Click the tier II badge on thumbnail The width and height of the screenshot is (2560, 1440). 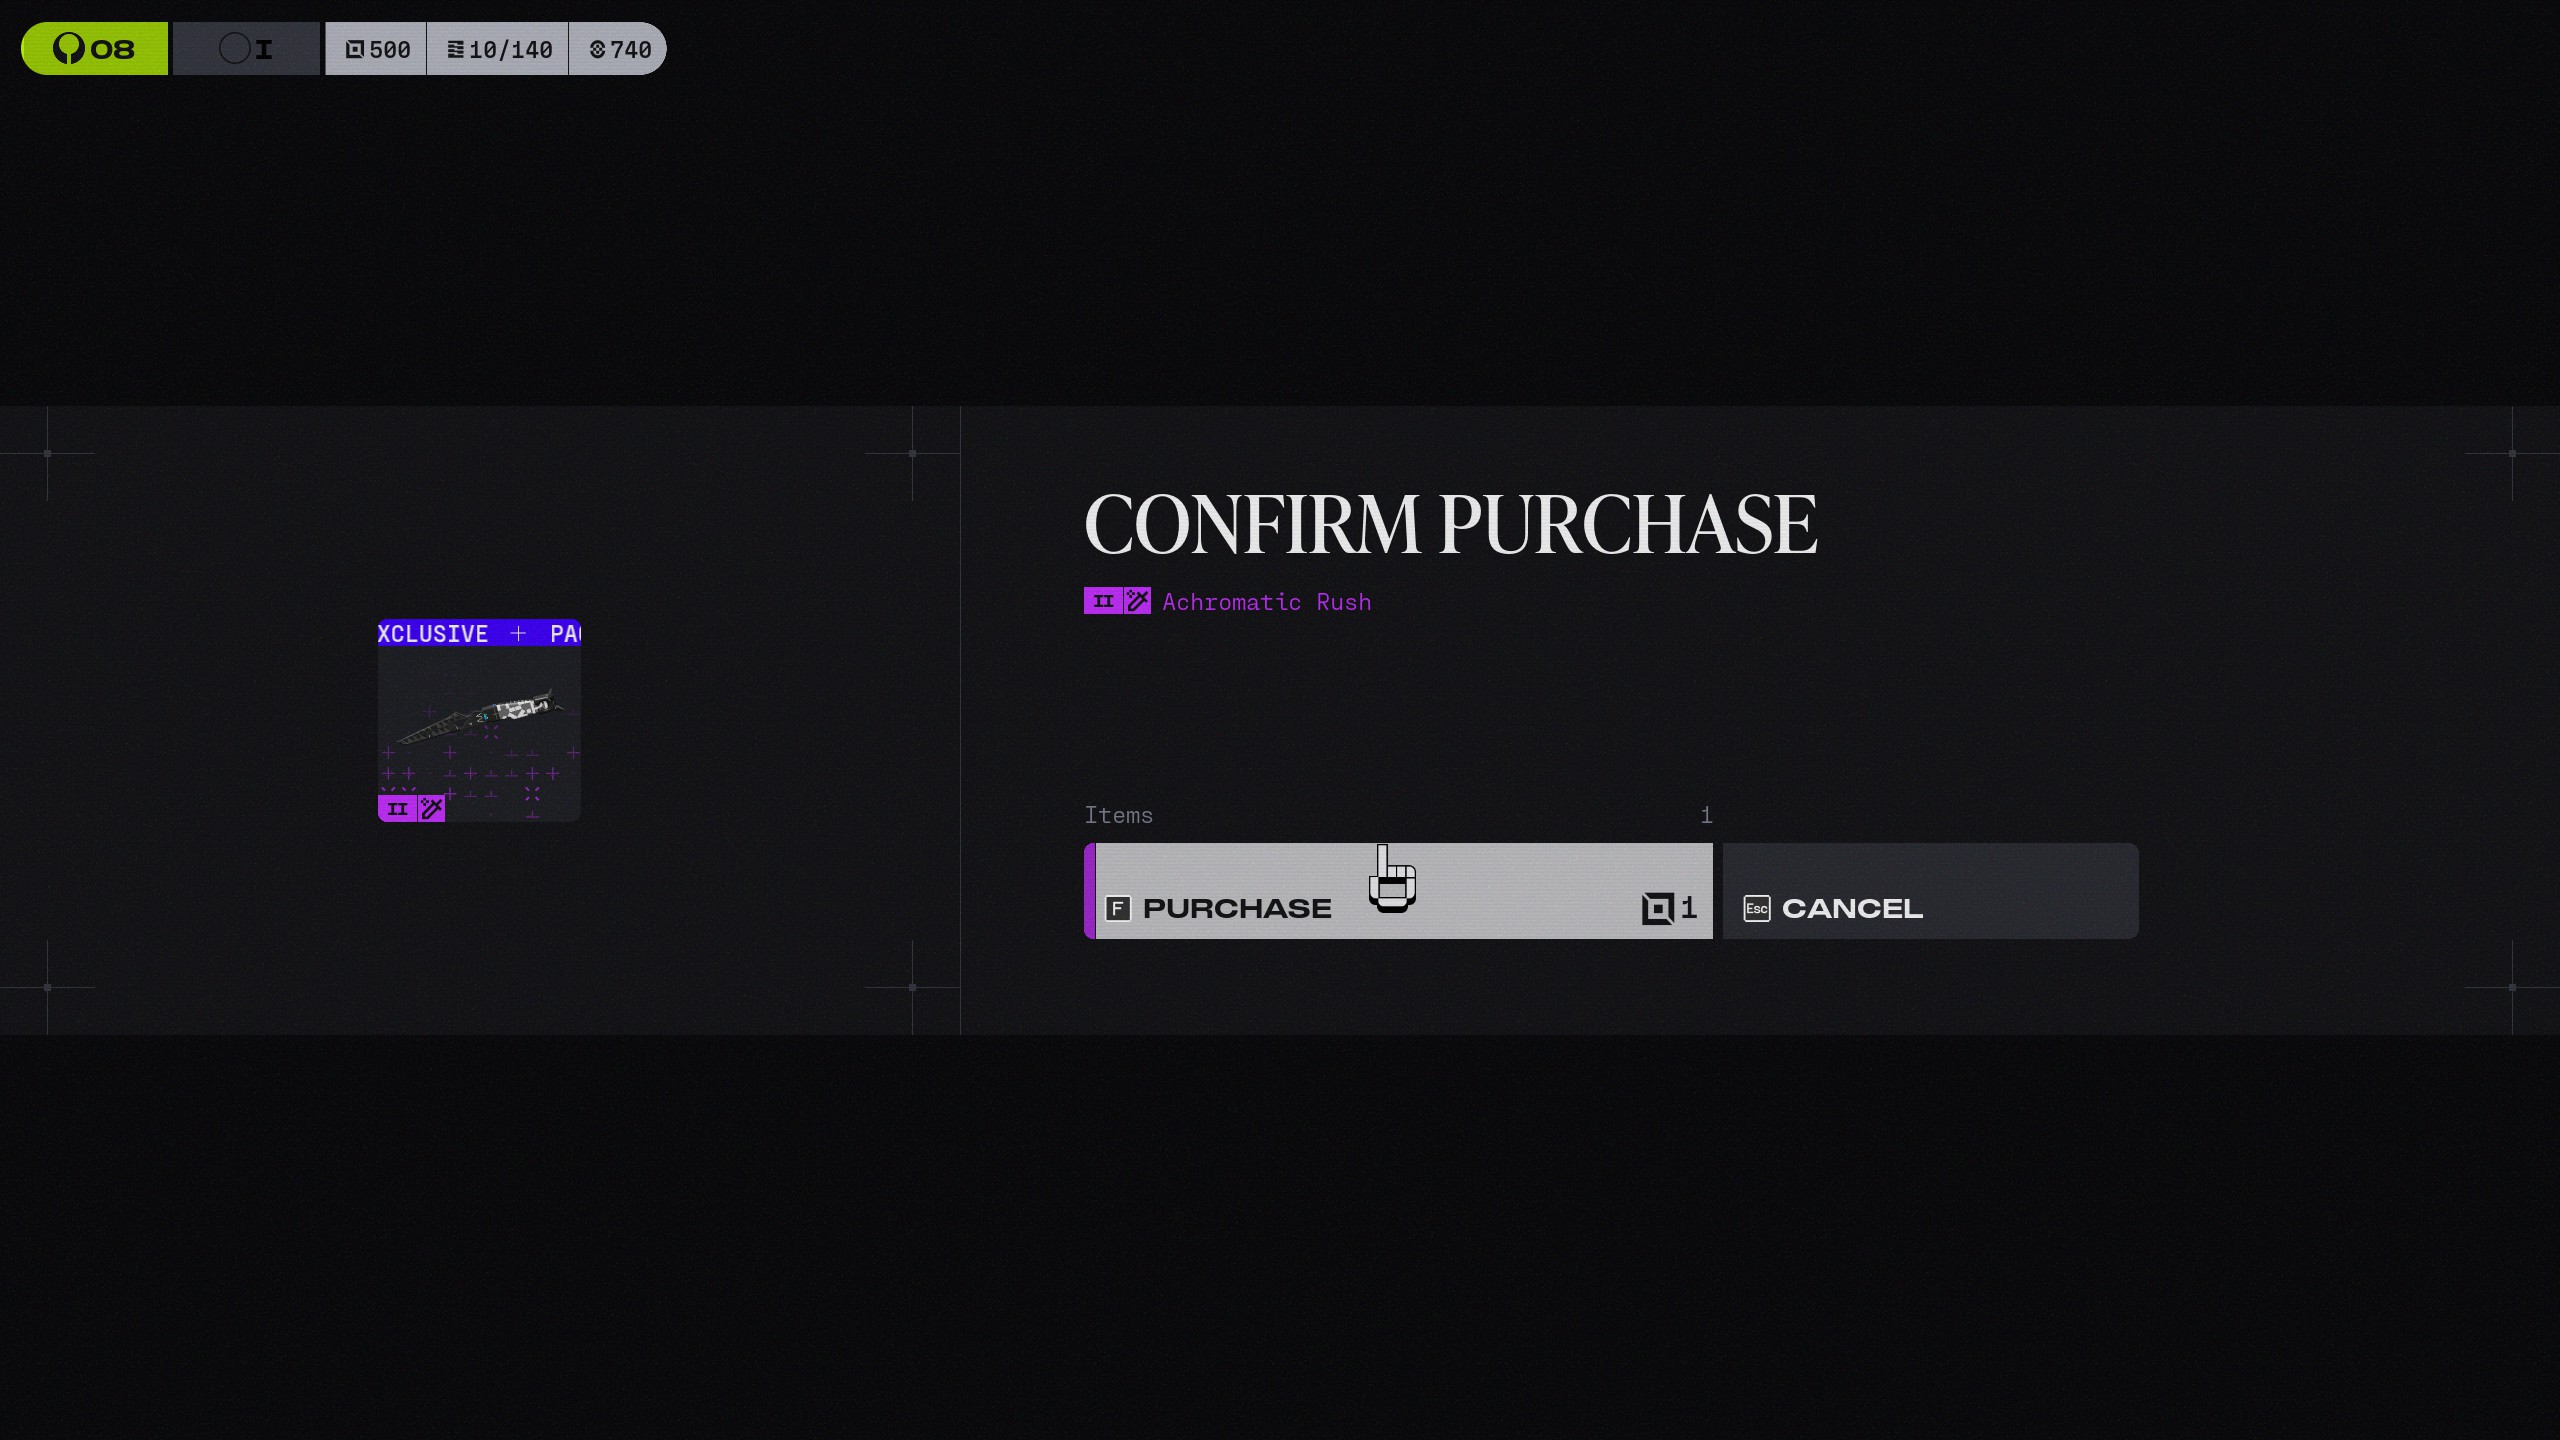pos(397,809)
